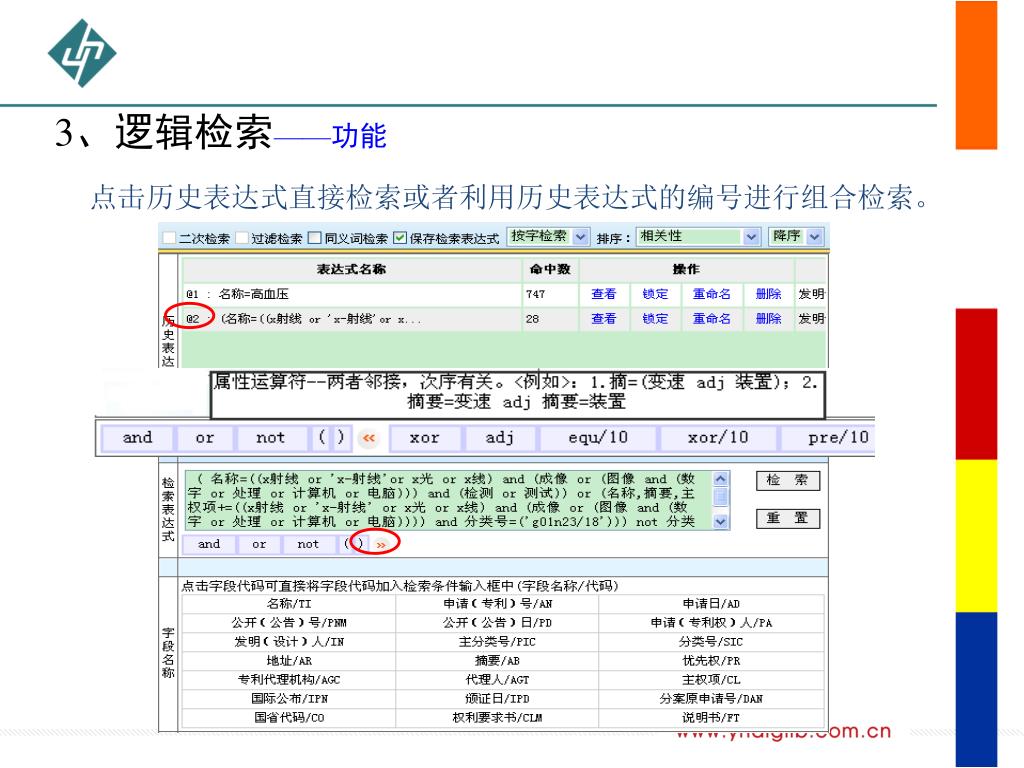
Task: Insert field code 代理人/AGT
Action: click(497, 680)
